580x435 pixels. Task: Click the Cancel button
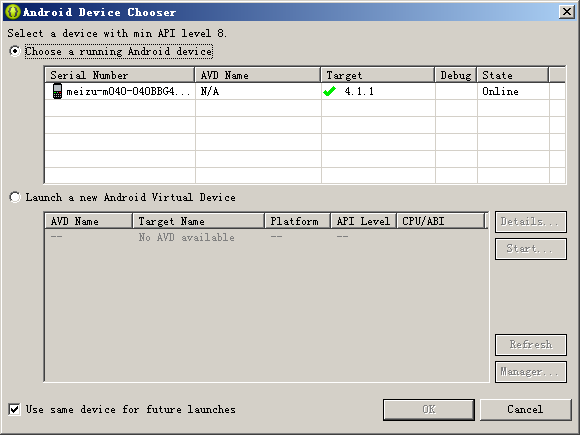point(525,409)
